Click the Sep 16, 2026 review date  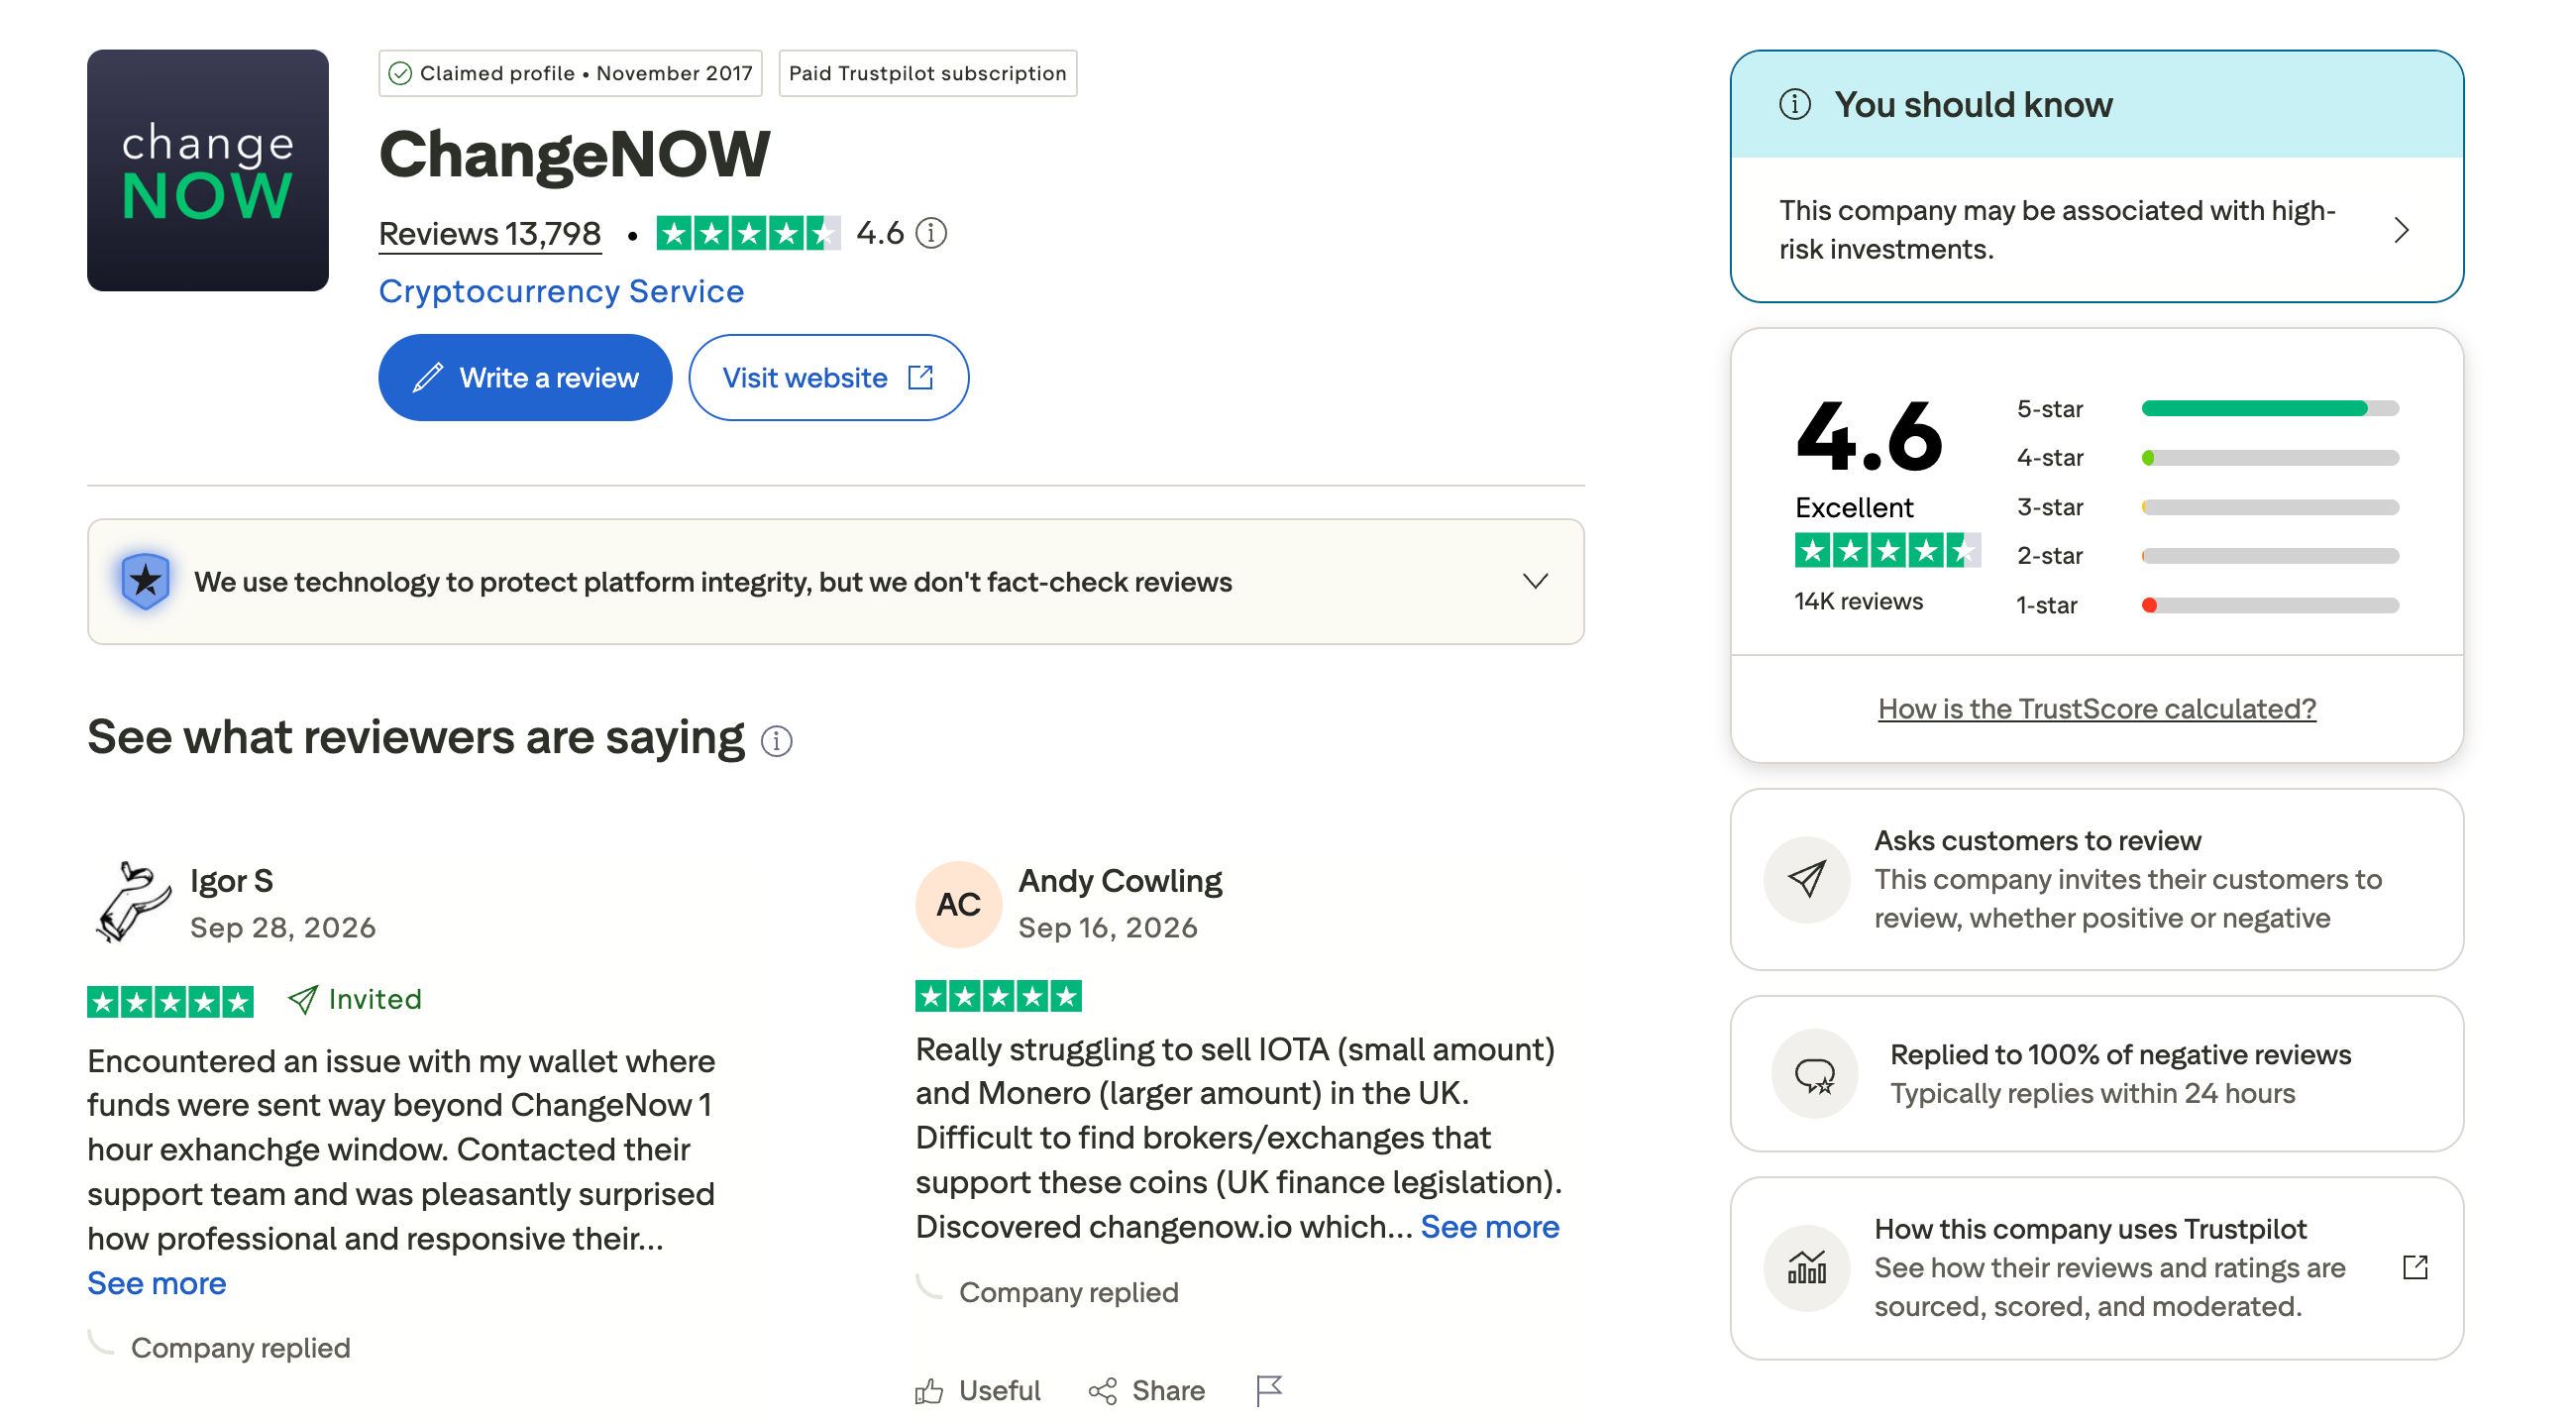(1107, 927)
